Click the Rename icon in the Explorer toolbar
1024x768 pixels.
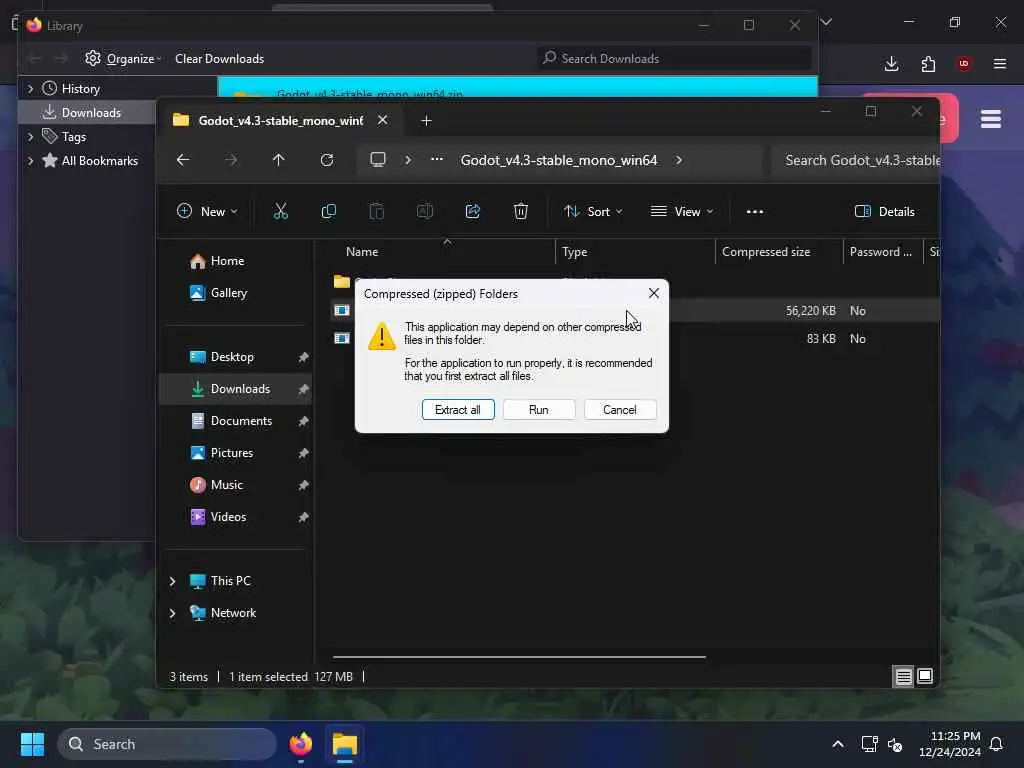[424, 212]
